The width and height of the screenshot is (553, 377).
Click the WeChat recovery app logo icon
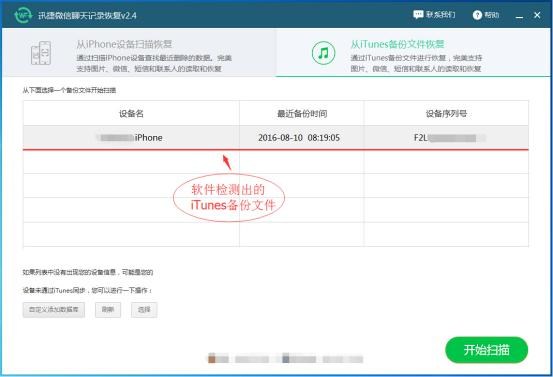(23, 15)
